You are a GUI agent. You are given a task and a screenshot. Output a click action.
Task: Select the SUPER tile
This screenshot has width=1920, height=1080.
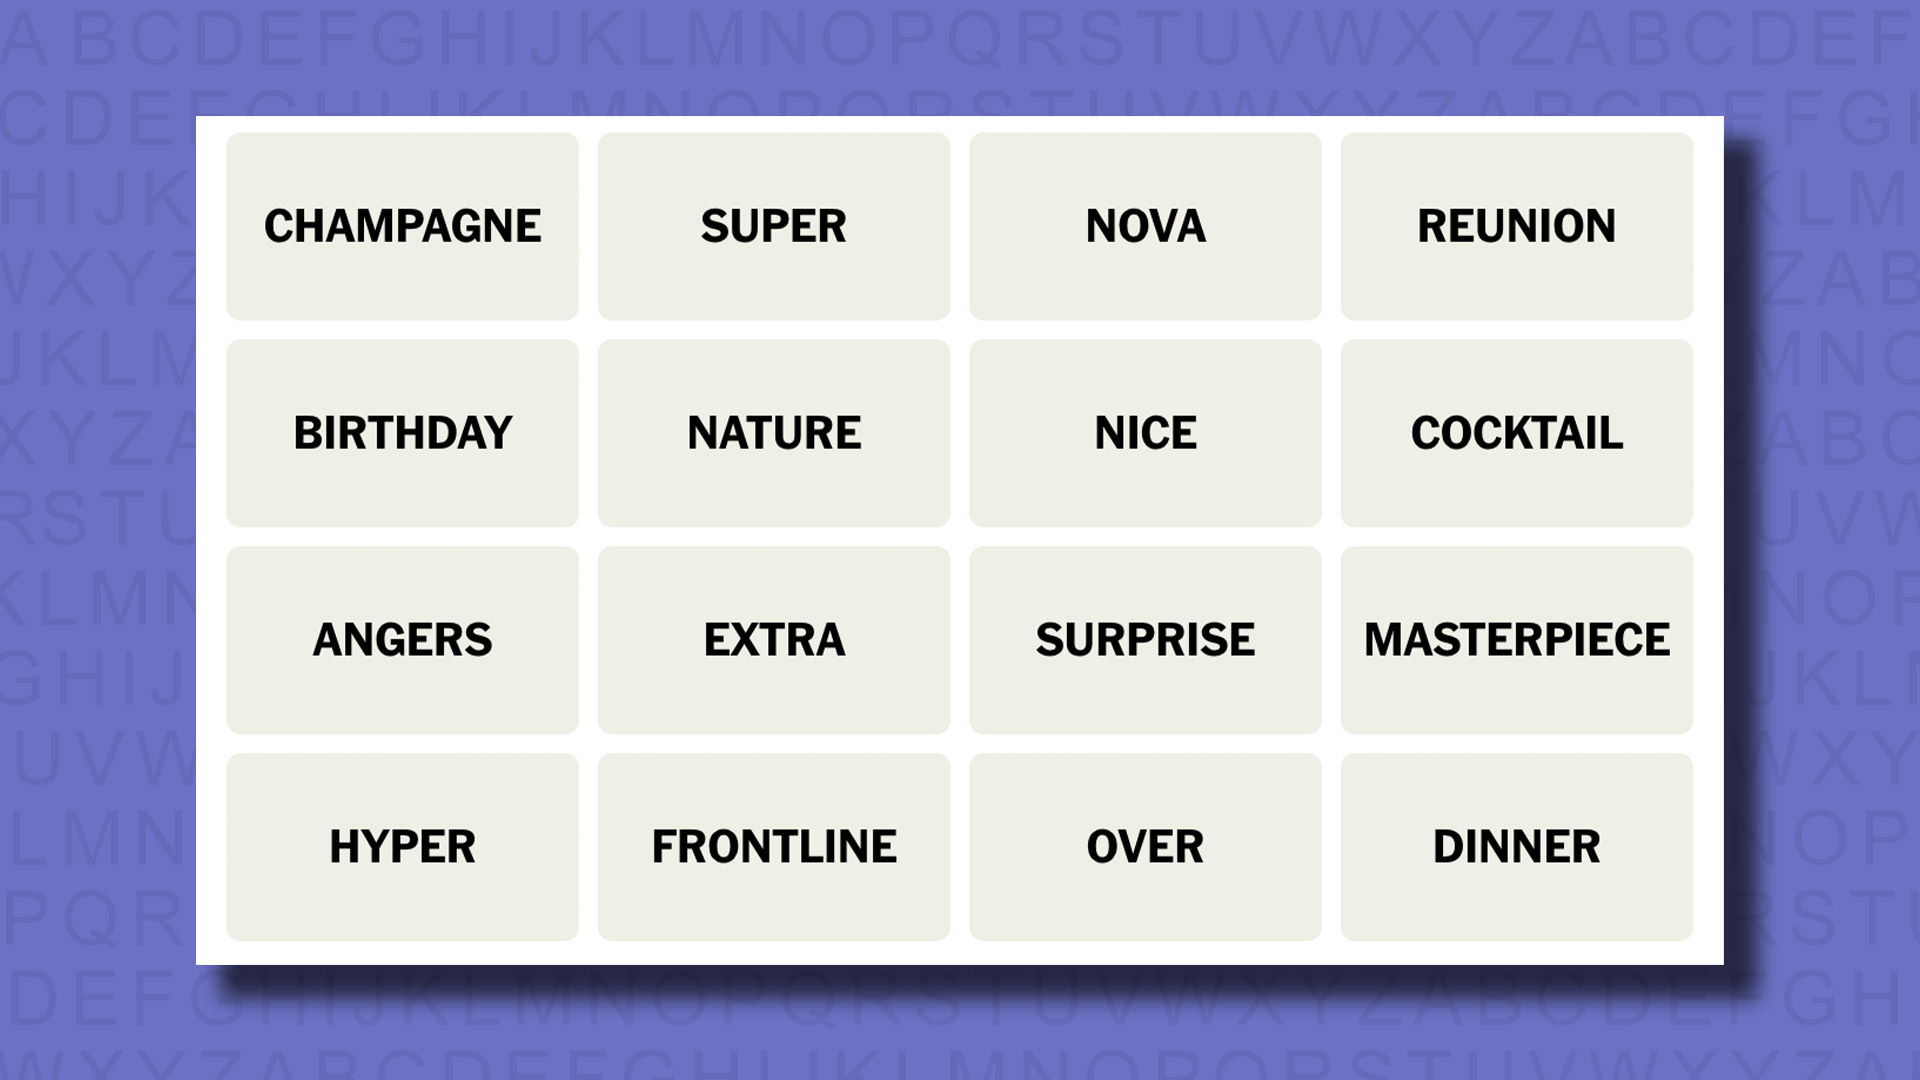tap(774, 225)
